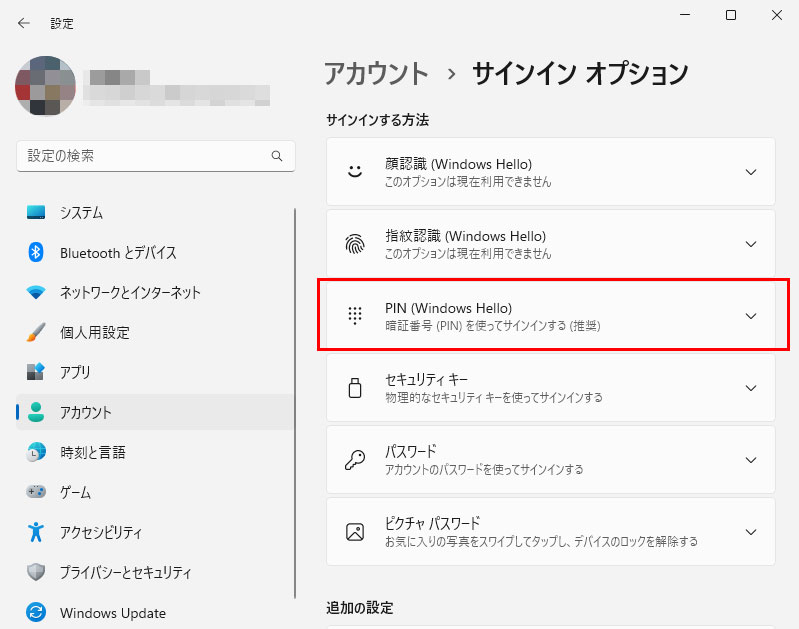
Task: Click アカウント in the breadcrumb
Action: coord(376,73)
